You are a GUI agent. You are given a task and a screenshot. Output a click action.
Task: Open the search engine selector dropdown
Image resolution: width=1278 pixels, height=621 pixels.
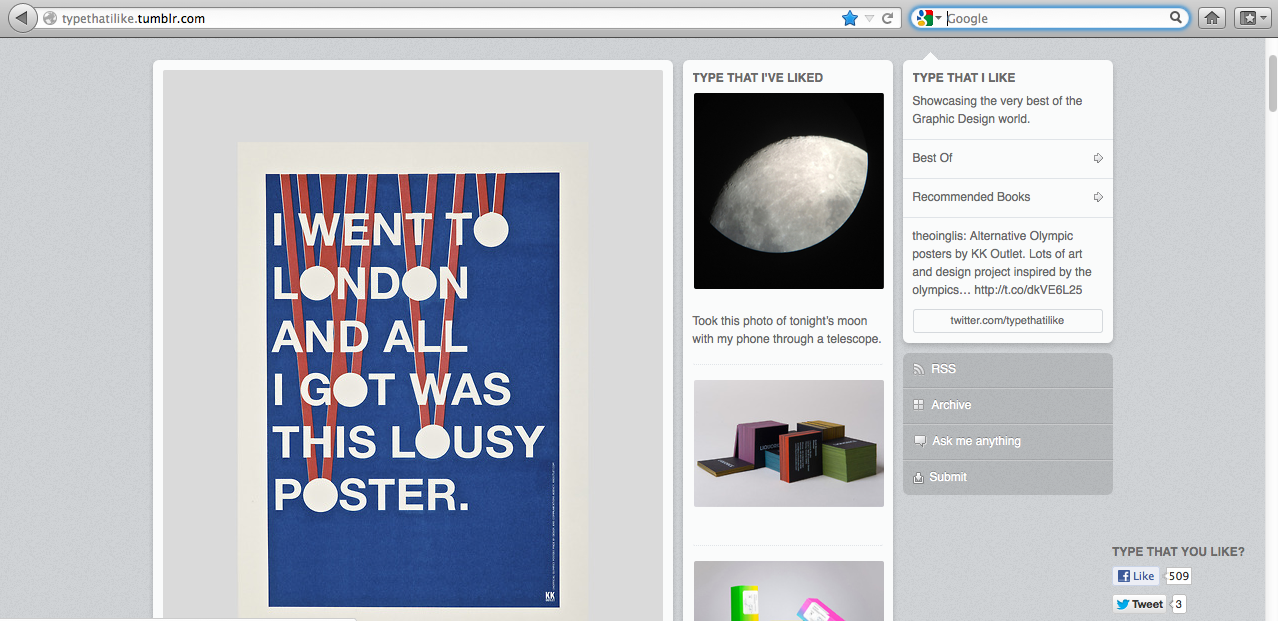click(x=929, y=18)
